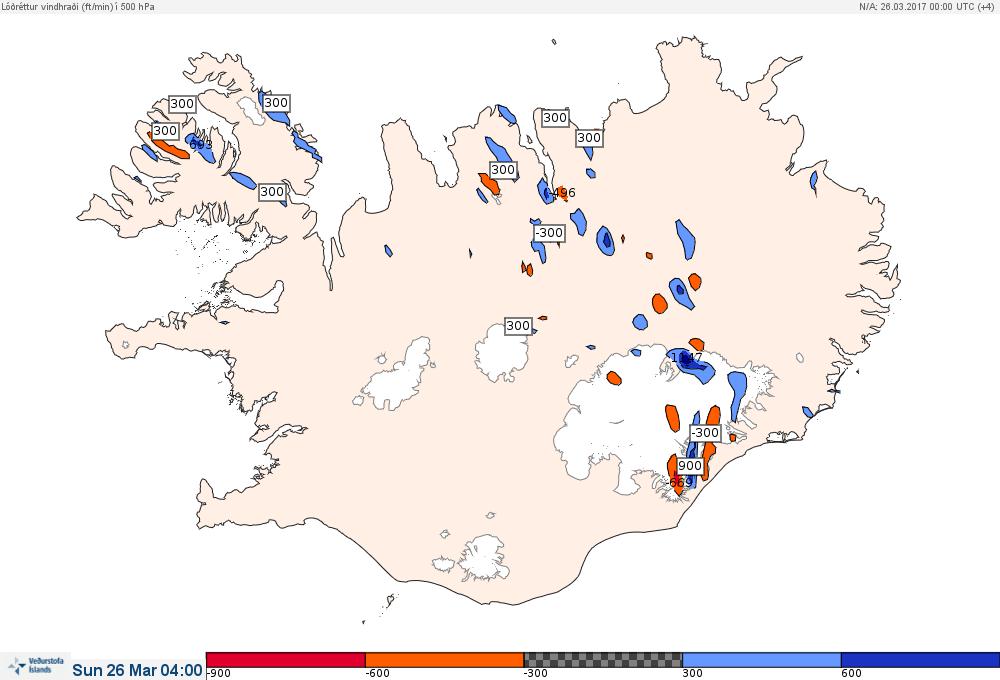Click the -300 legend scale label
Screen dimensions: 1000x680
coord(536,674)
